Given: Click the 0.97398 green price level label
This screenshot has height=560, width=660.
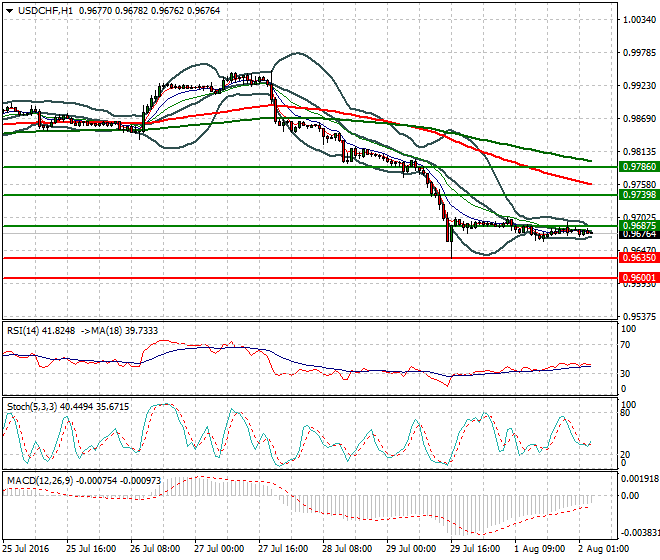Looking at the screenshot, I should (639, 195).
